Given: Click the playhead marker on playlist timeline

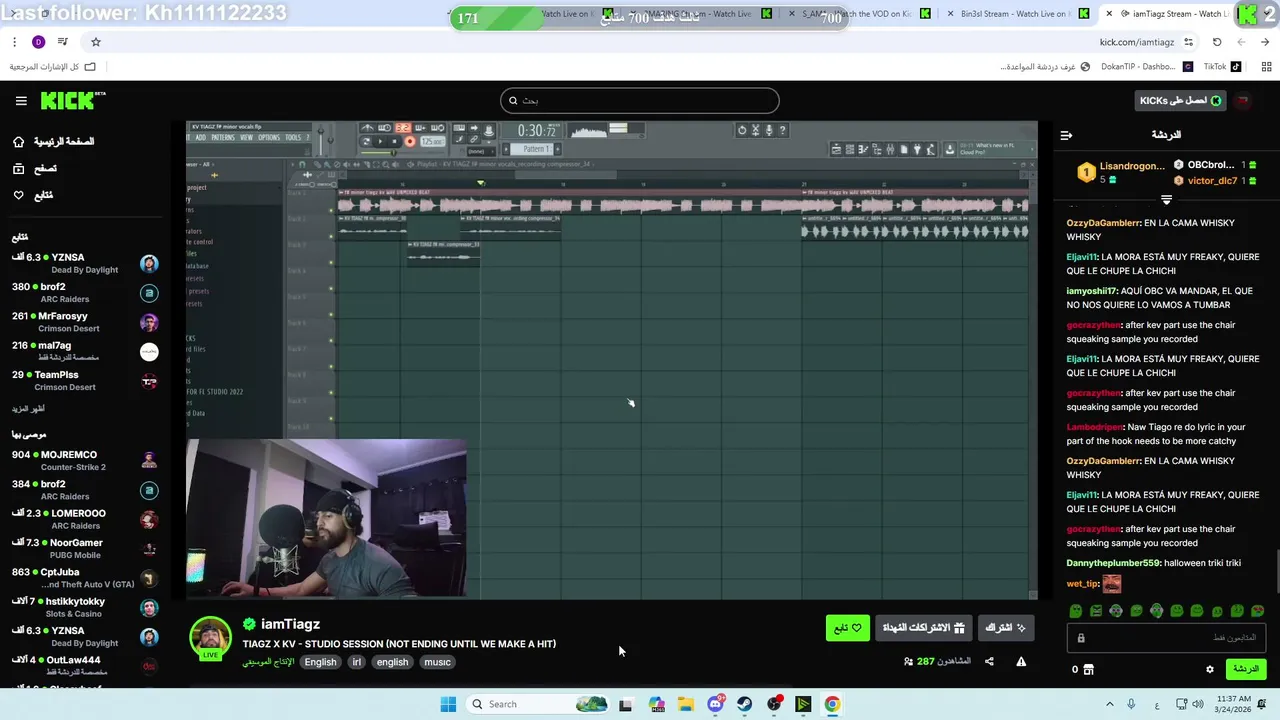Looking at the screenshot, I should pos(481,183).
